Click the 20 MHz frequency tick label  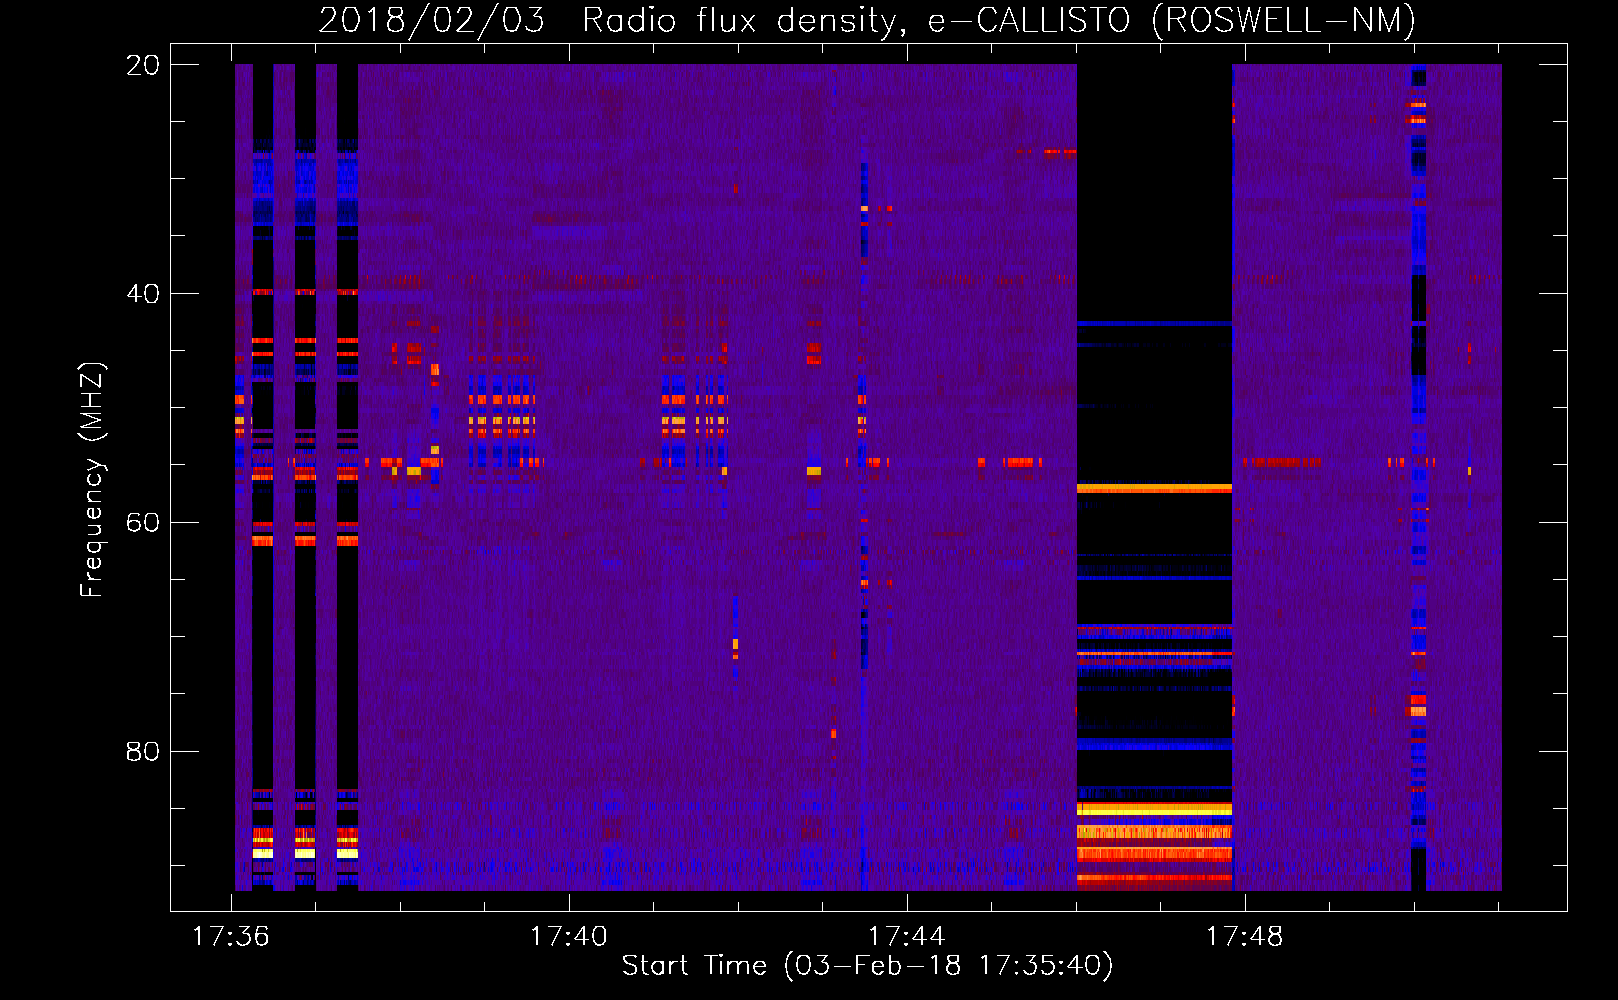pyautogui.click(x=143, y=65)
